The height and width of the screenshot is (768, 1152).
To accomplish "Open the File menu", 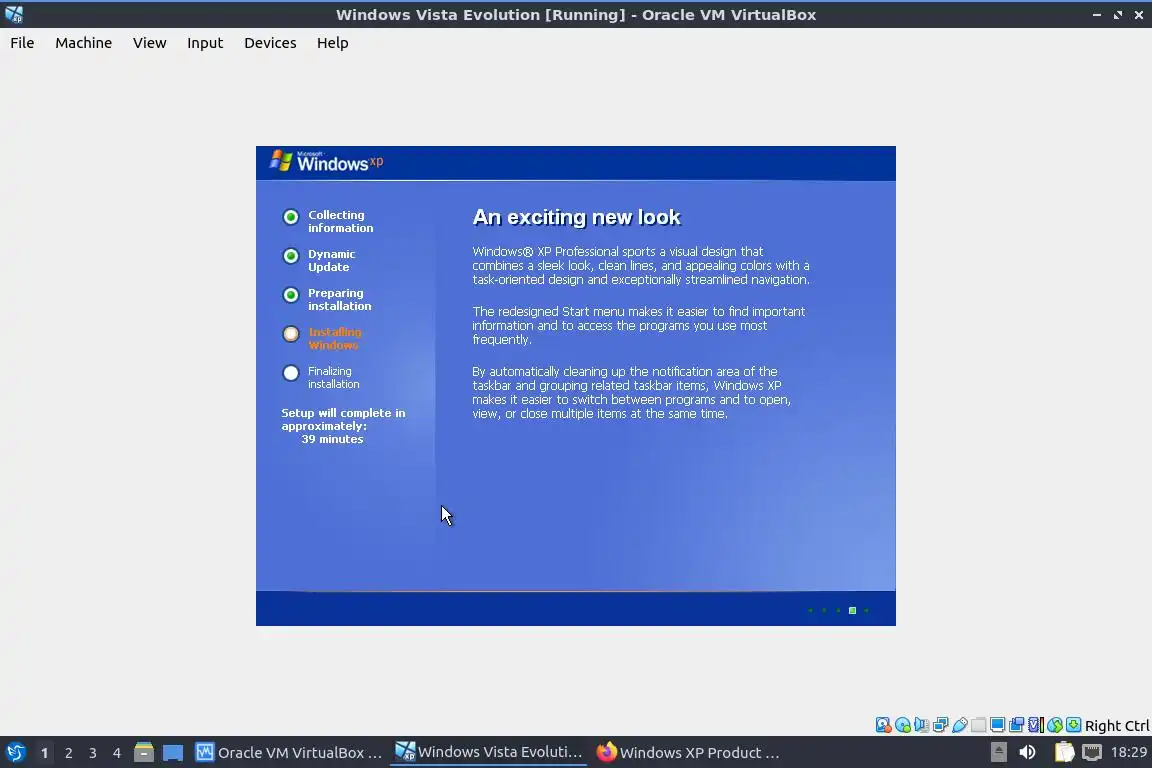I will 22,43.
